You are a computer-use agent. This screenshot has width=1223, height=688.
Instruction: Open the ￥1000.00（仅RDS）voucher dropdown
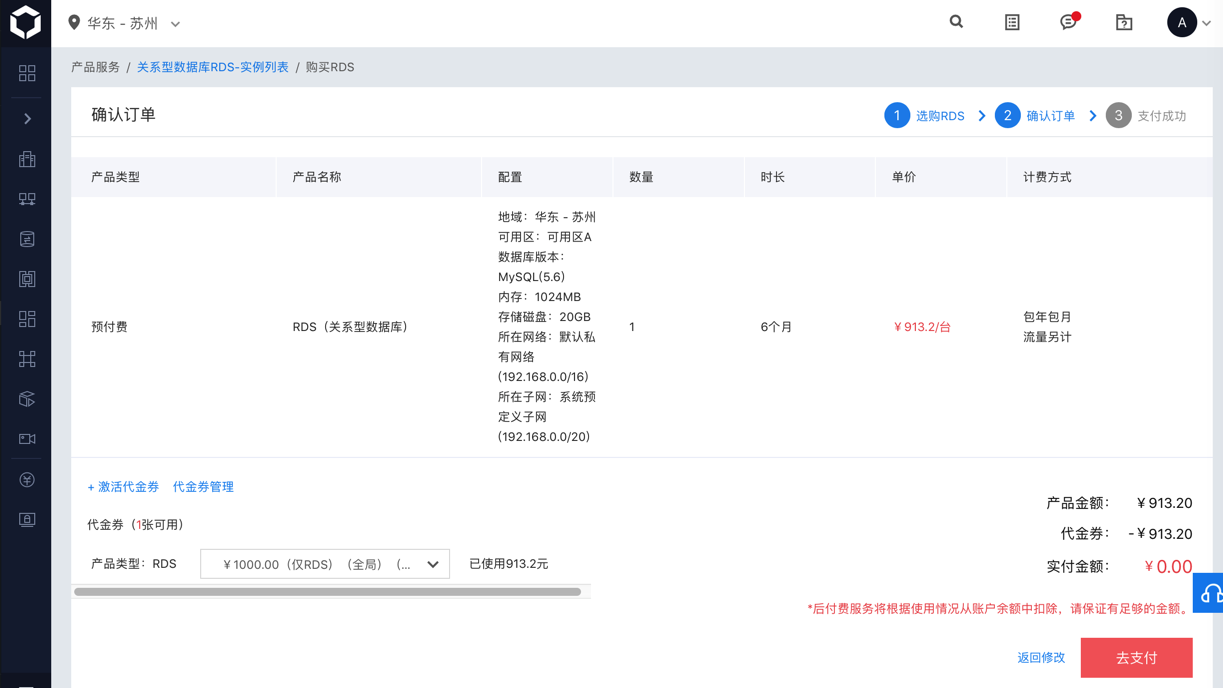325,564
